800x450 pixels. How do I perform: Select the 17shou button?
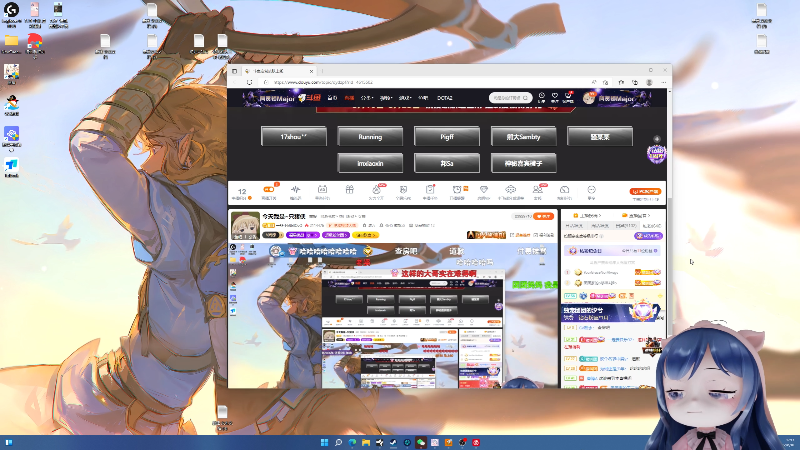tap(293, 137)
